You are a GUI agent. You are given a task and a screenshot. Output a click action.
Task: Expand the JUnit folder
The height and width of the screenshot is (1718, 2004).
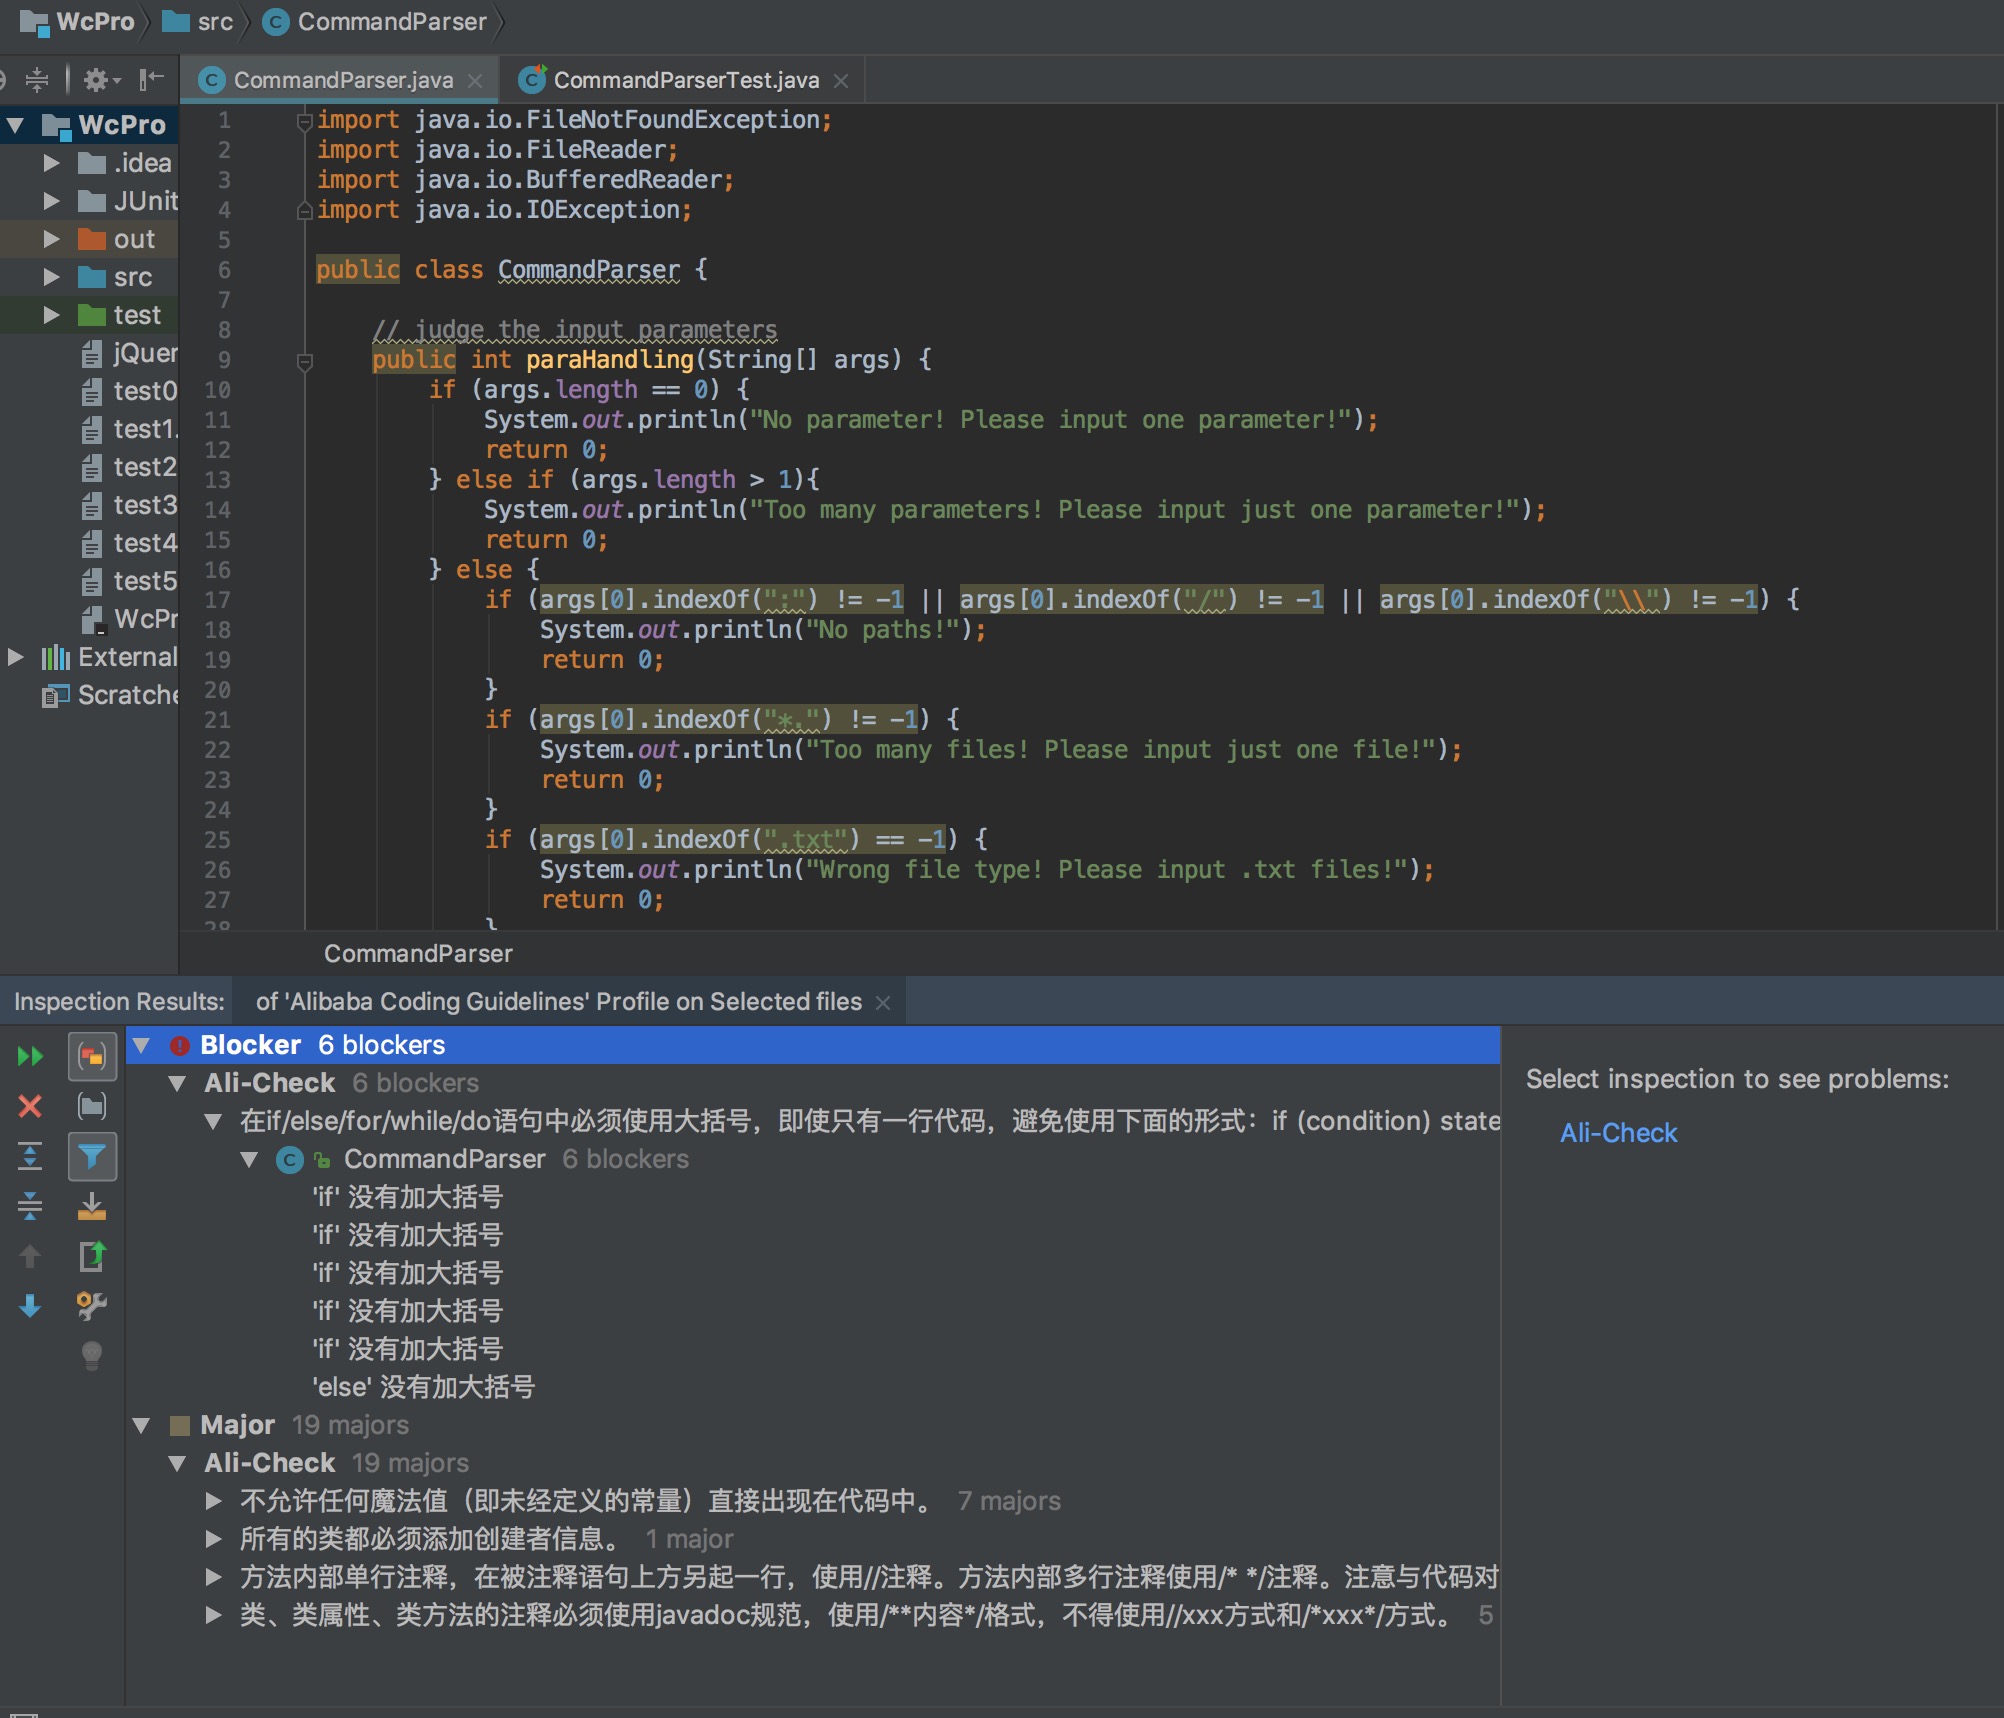point(52,201)
